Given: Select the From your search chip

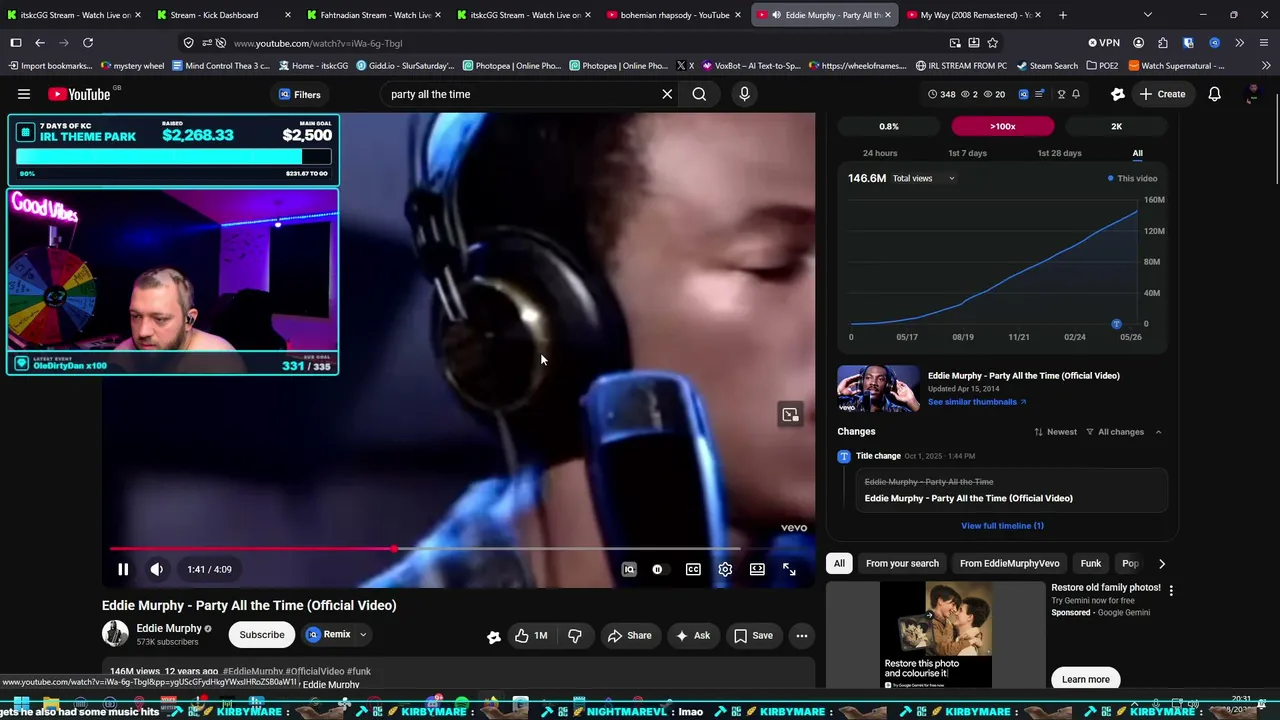Looking at the screenshot, I should click(x=902, y=563).
